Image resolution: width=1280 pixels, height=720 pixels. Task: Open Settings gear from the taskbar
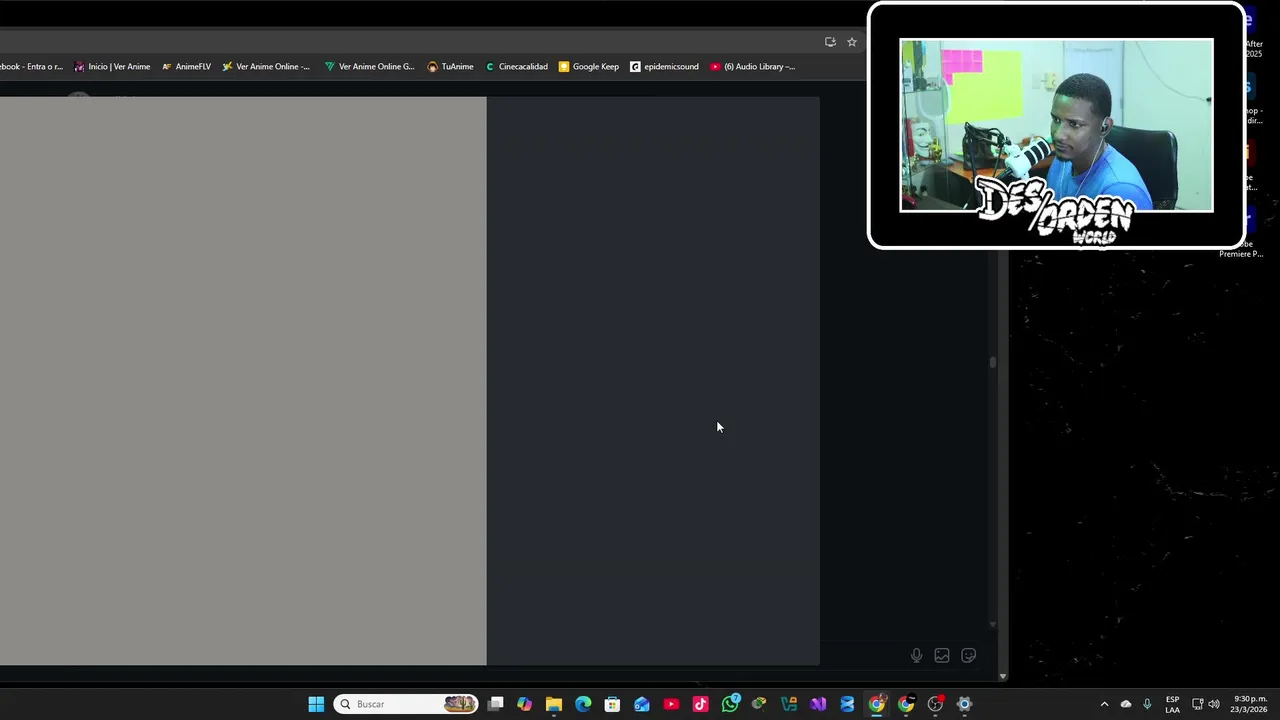pyautogui.click(x=964, y=704)
